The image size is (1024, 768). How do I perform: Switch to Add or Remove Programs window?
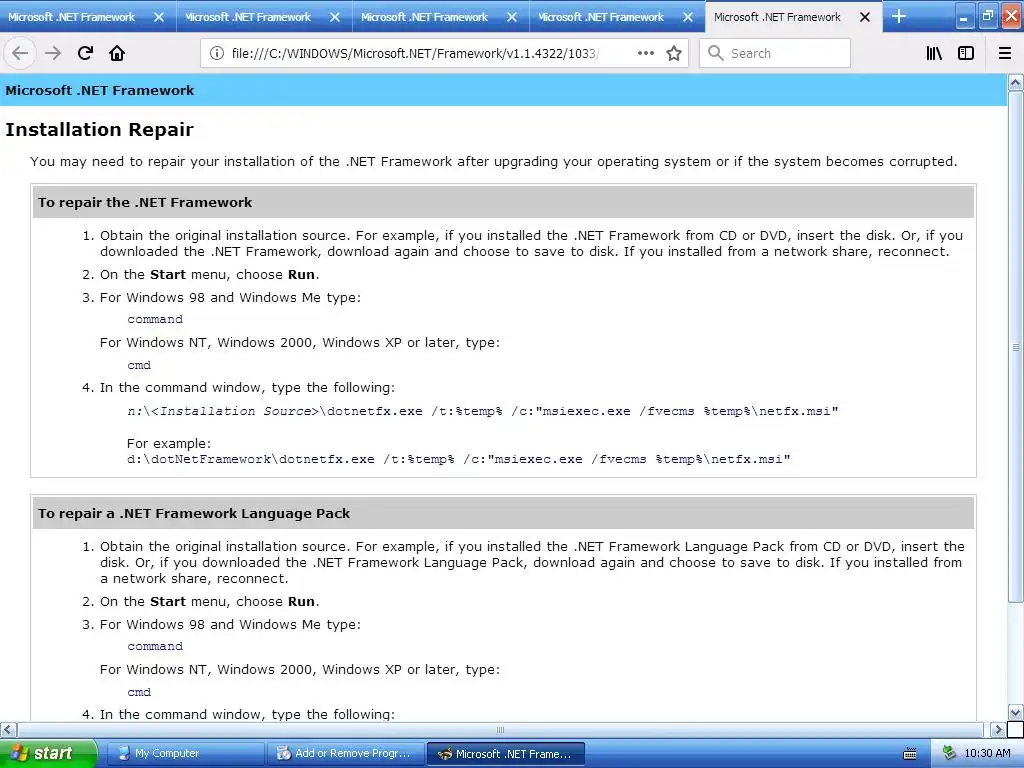[346, 753]
